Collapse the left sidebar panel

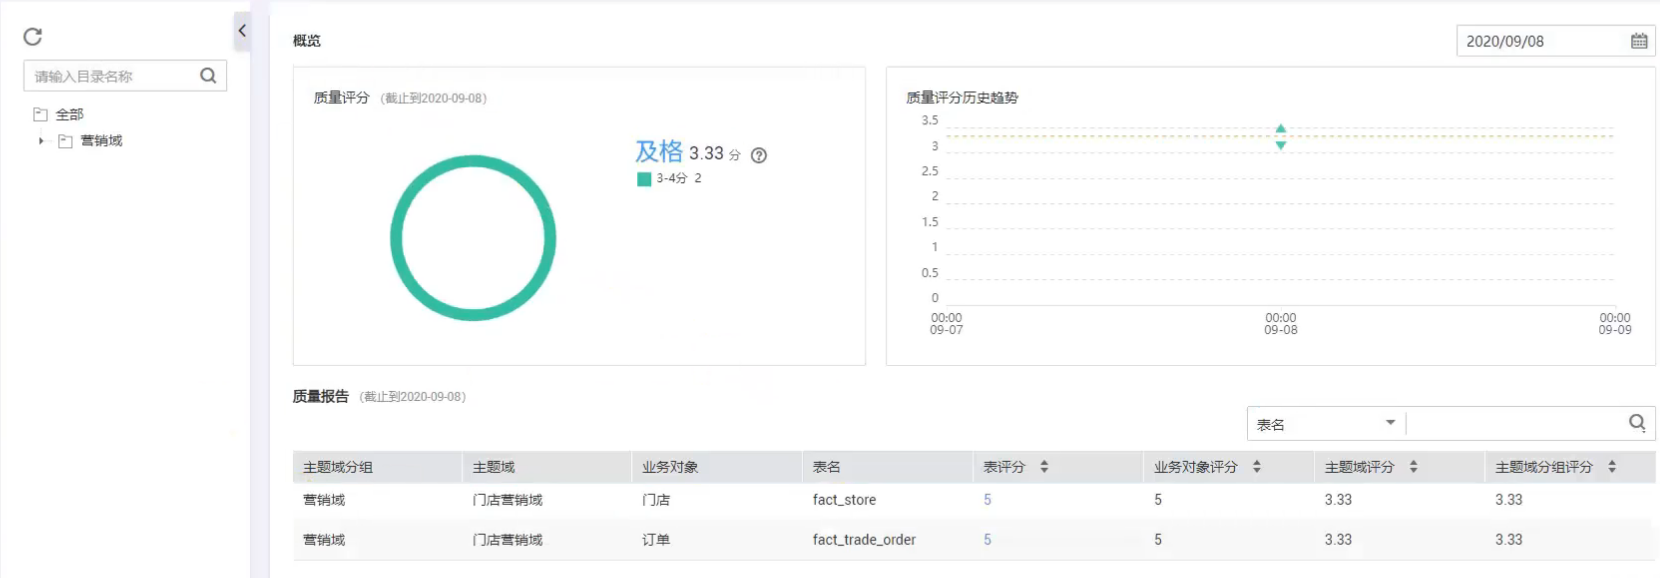point(242,31)
